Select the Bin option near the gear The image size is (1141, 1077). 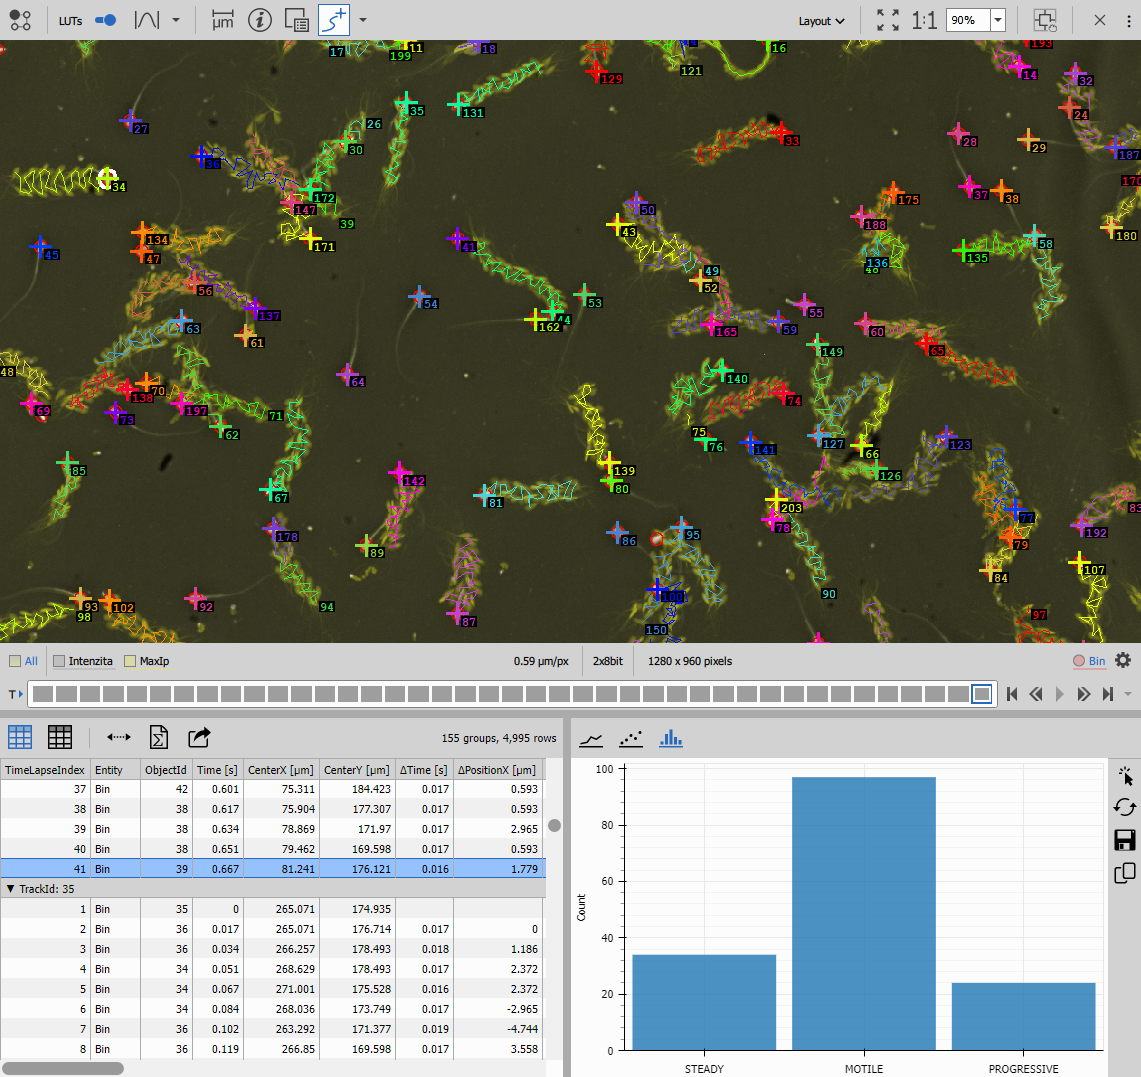click(x=1089, y=661)
